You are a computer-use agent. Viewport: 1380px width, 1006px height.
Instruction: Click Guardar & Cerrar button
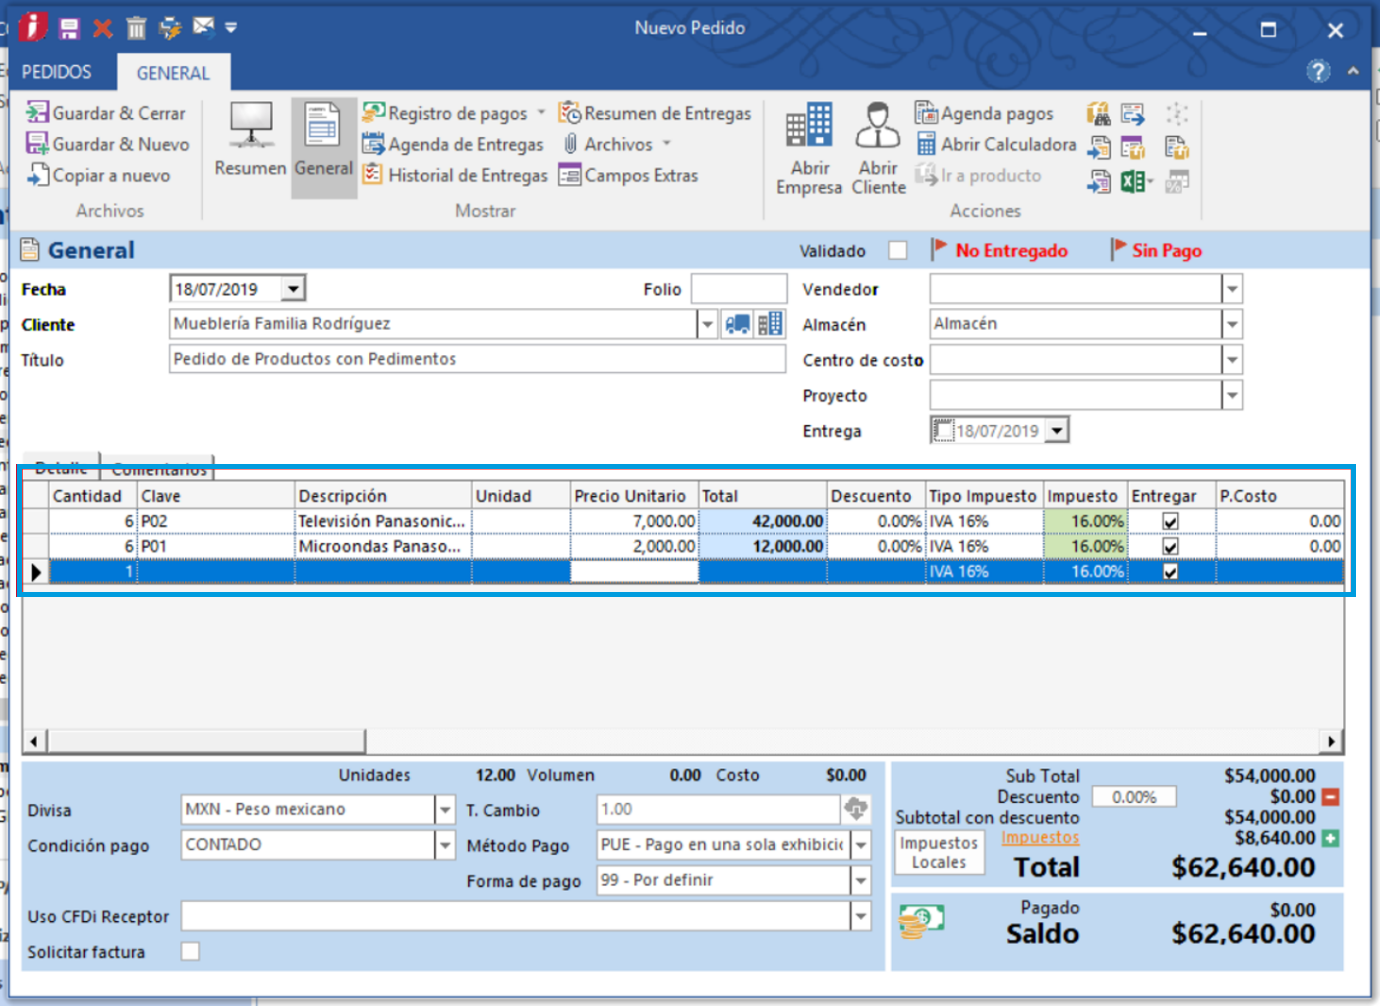pos(107,113)
